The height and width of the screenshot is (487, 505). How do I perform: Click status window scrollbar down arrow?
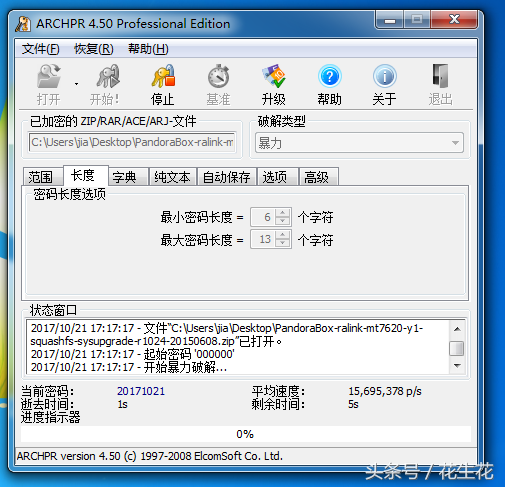(x=457, y=366)
